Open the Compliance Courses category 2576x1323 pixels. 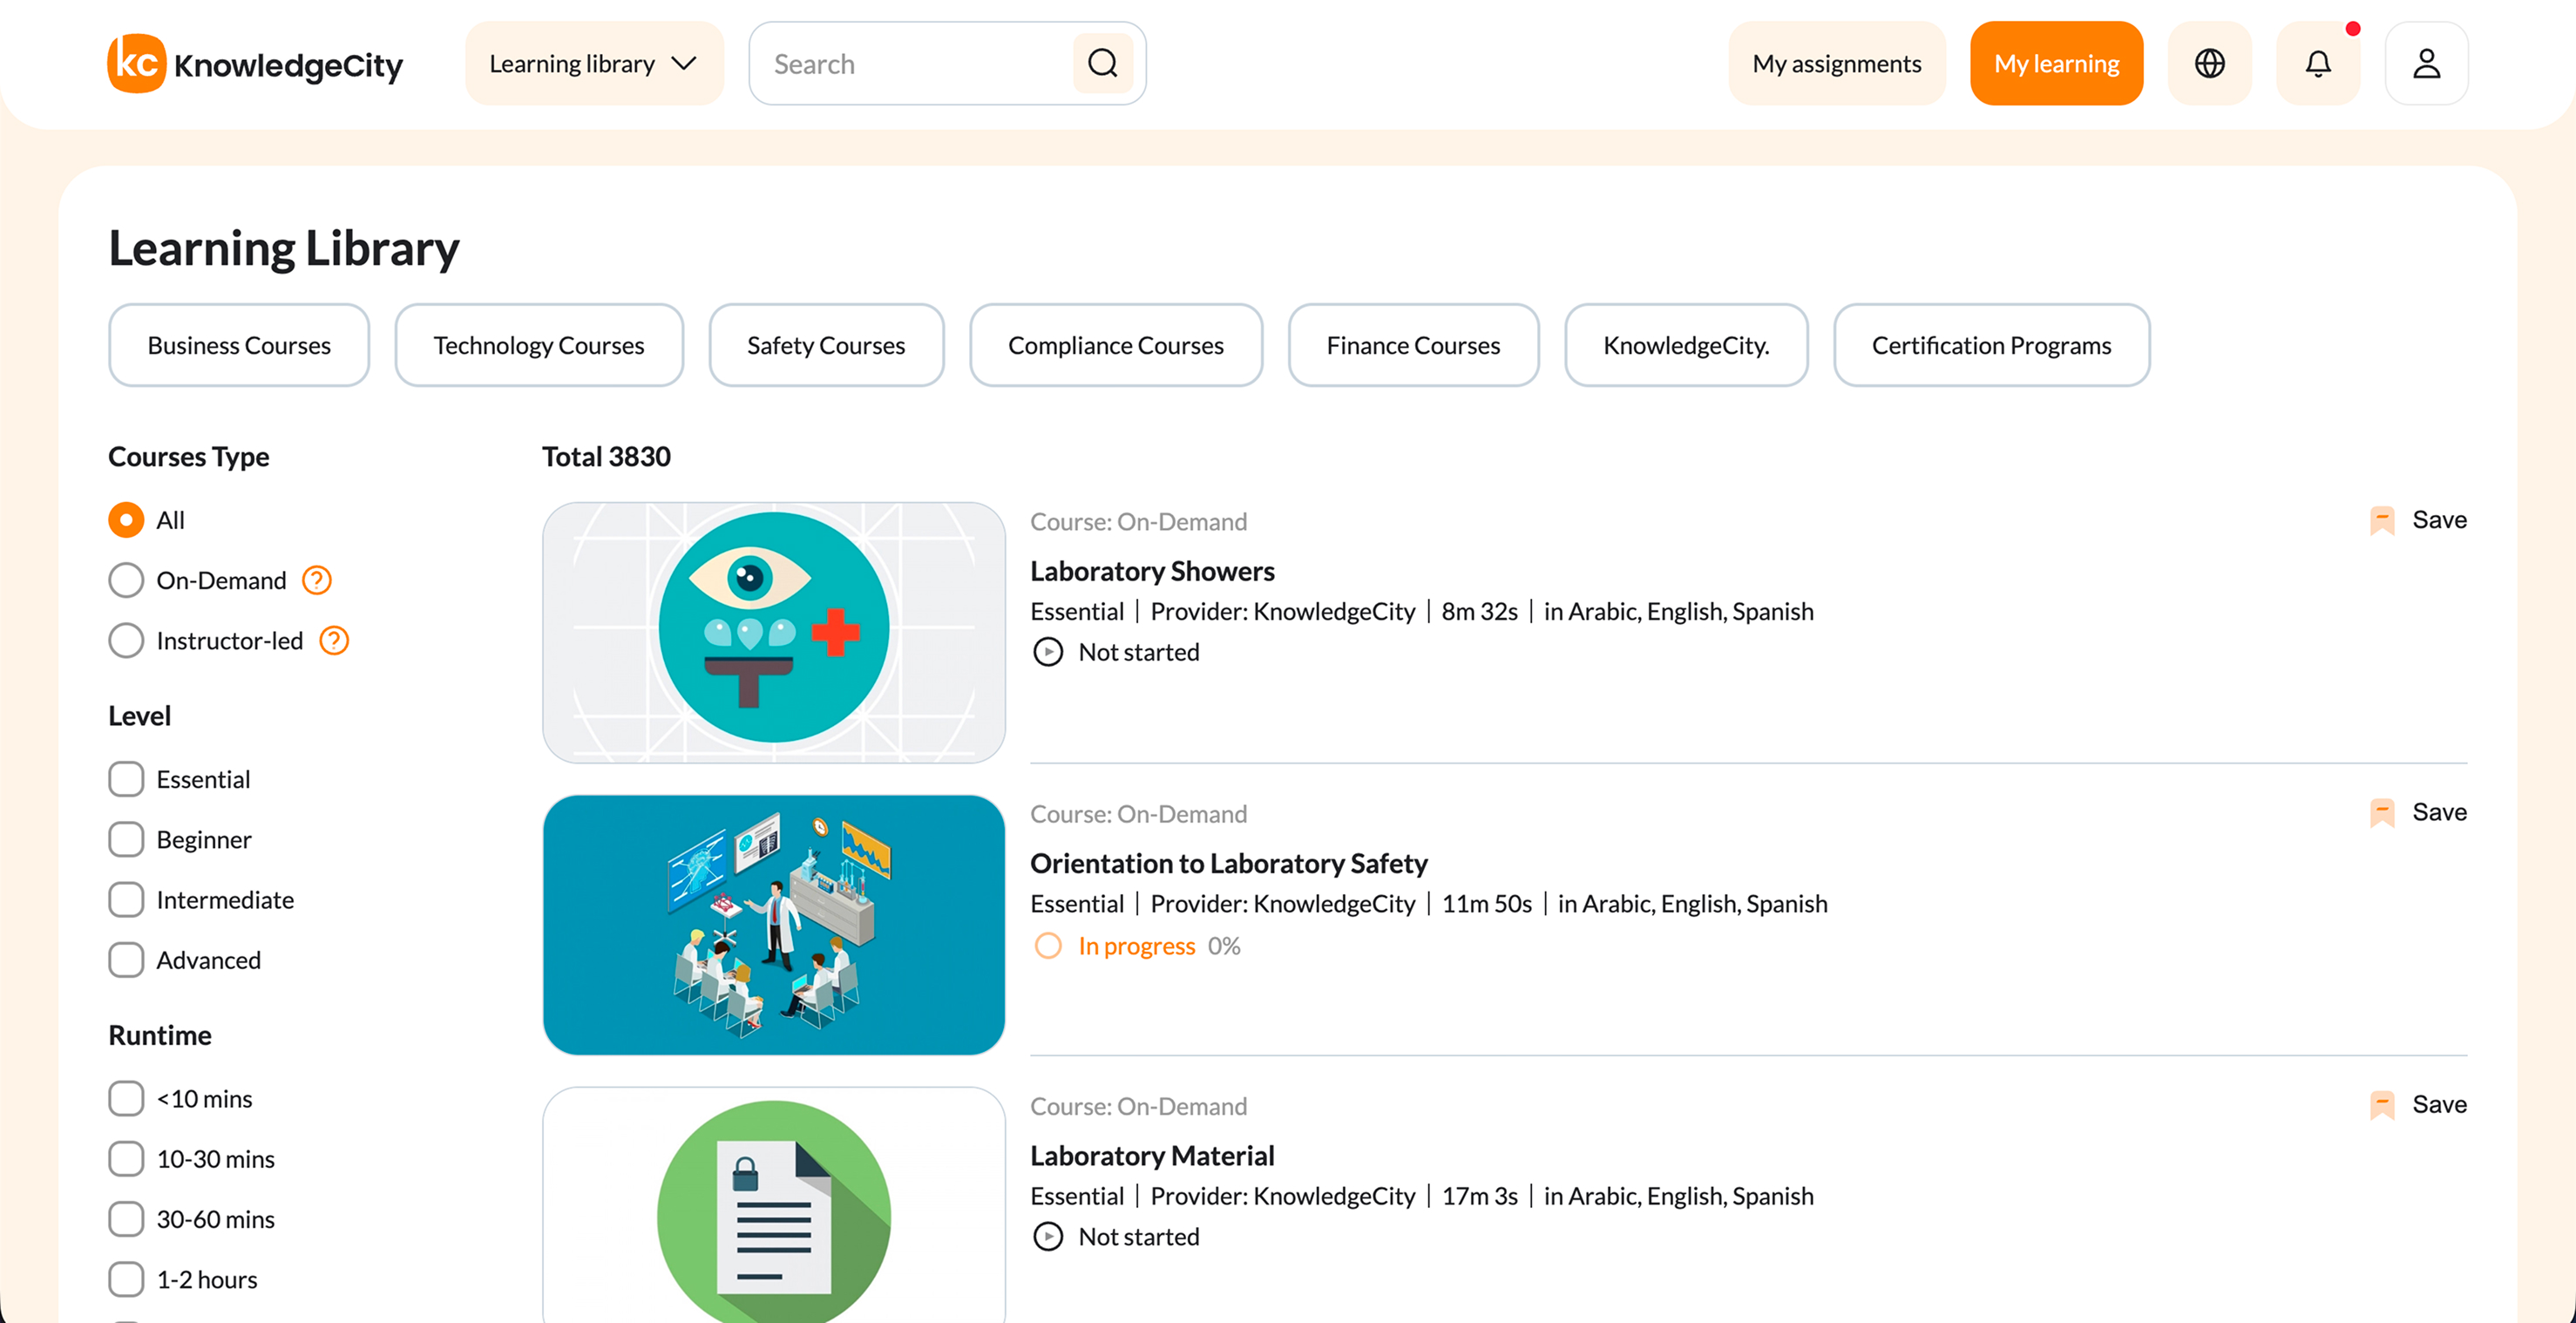click(1116, 345)
